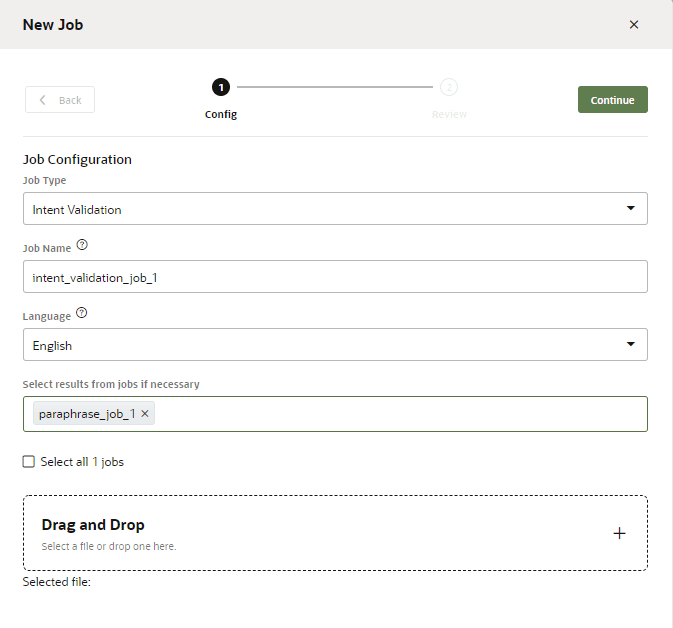Click the Config step label
The width and height of the screenshot is (673, 628).
point(221,114)
